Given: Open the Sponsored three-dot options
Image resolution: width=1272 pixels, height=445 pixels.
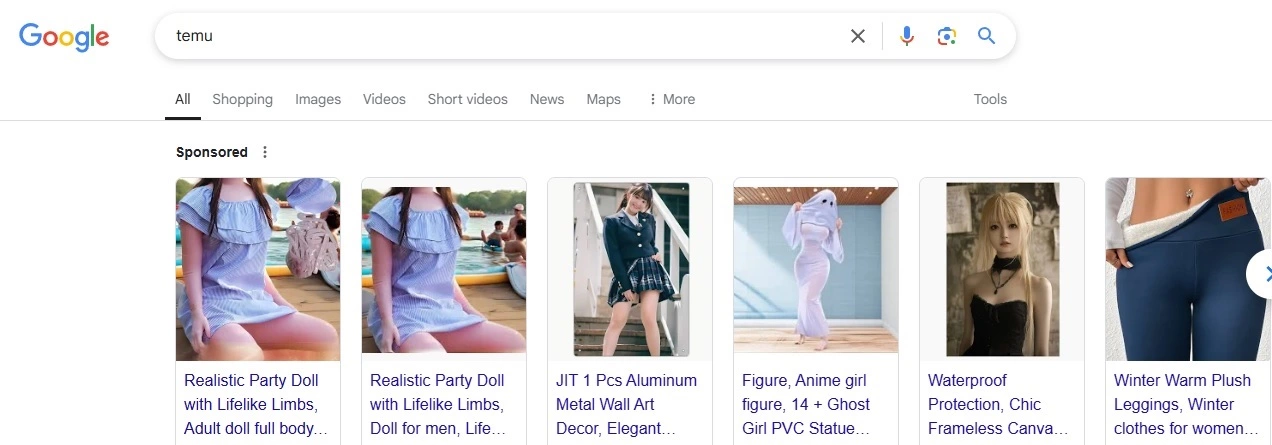Looking at the screenshot, I should [x=265, y=152].
